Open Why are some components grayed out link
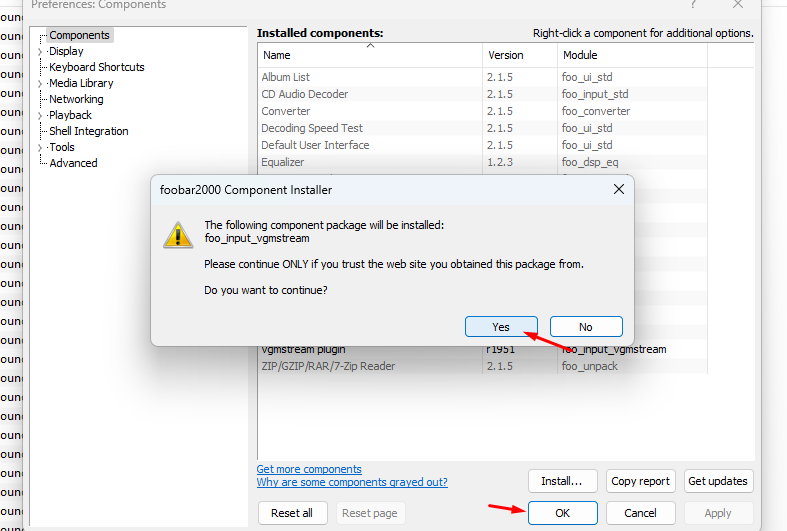The width and height of the screenshot is (787, 531). [352, 482]
